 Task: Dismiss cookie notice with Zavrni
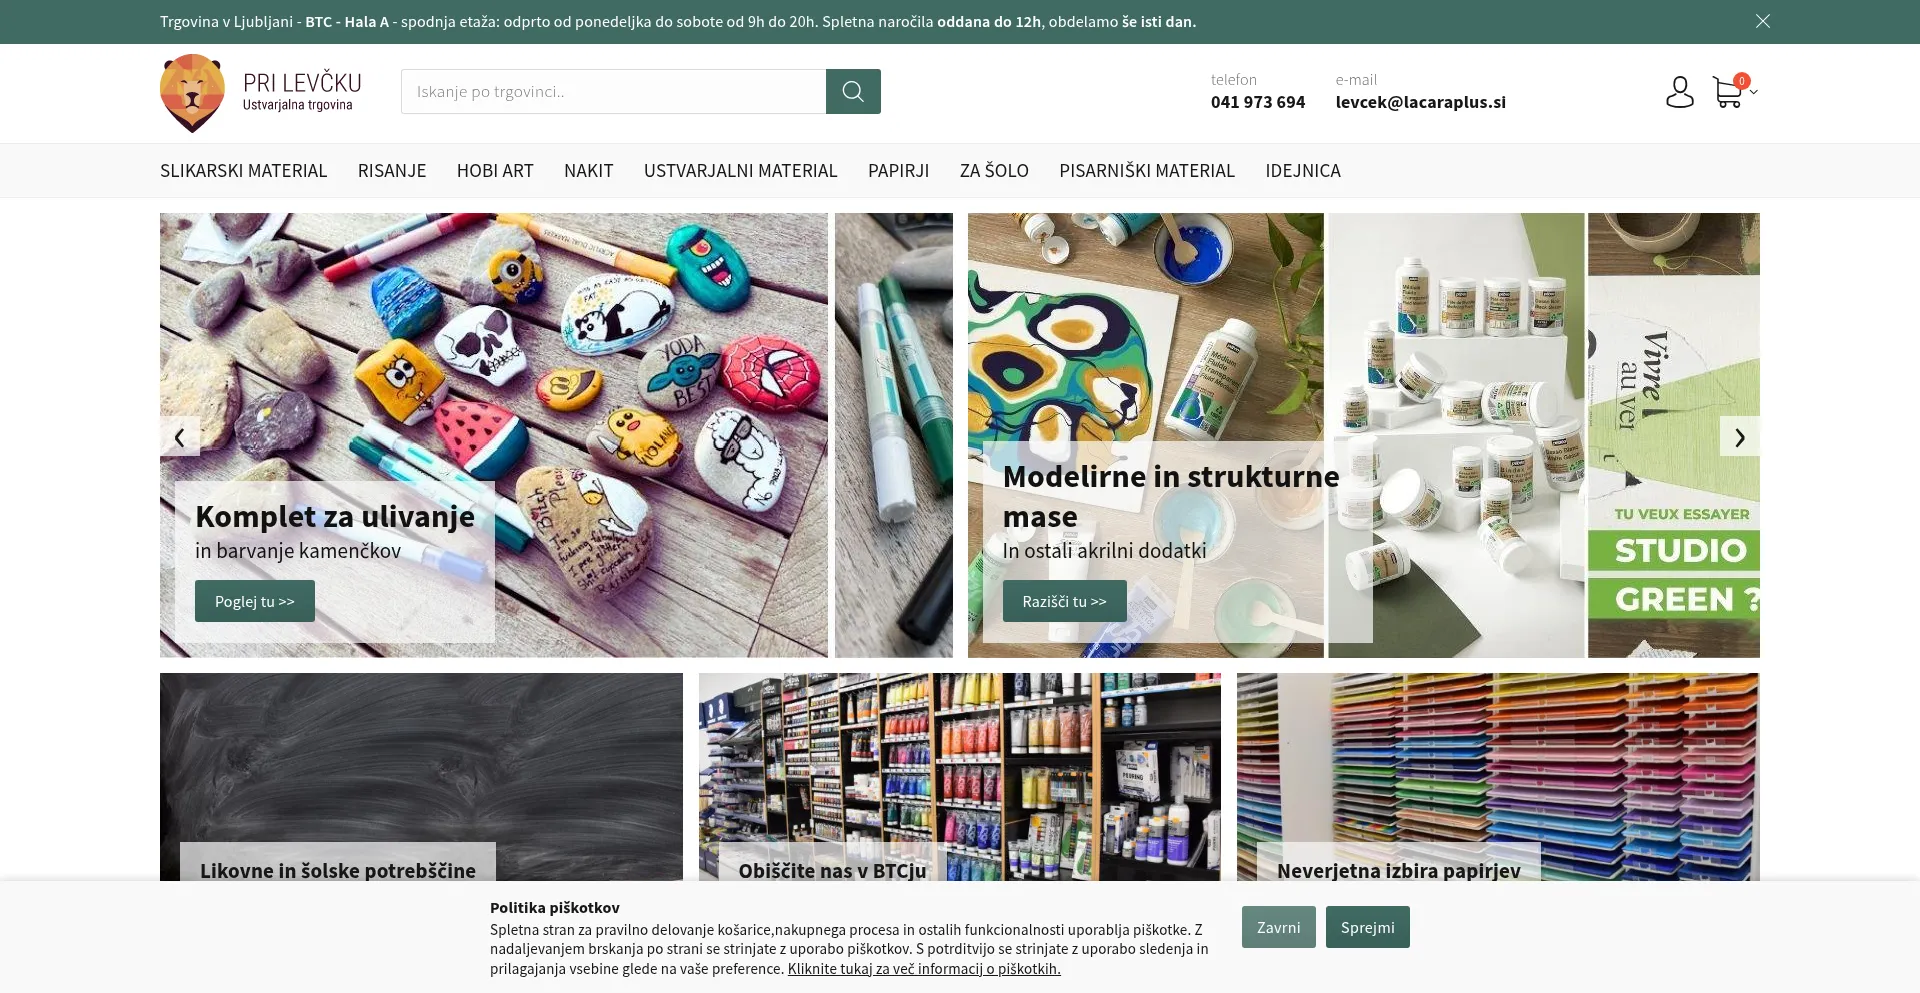click(x=1279, y=927)
